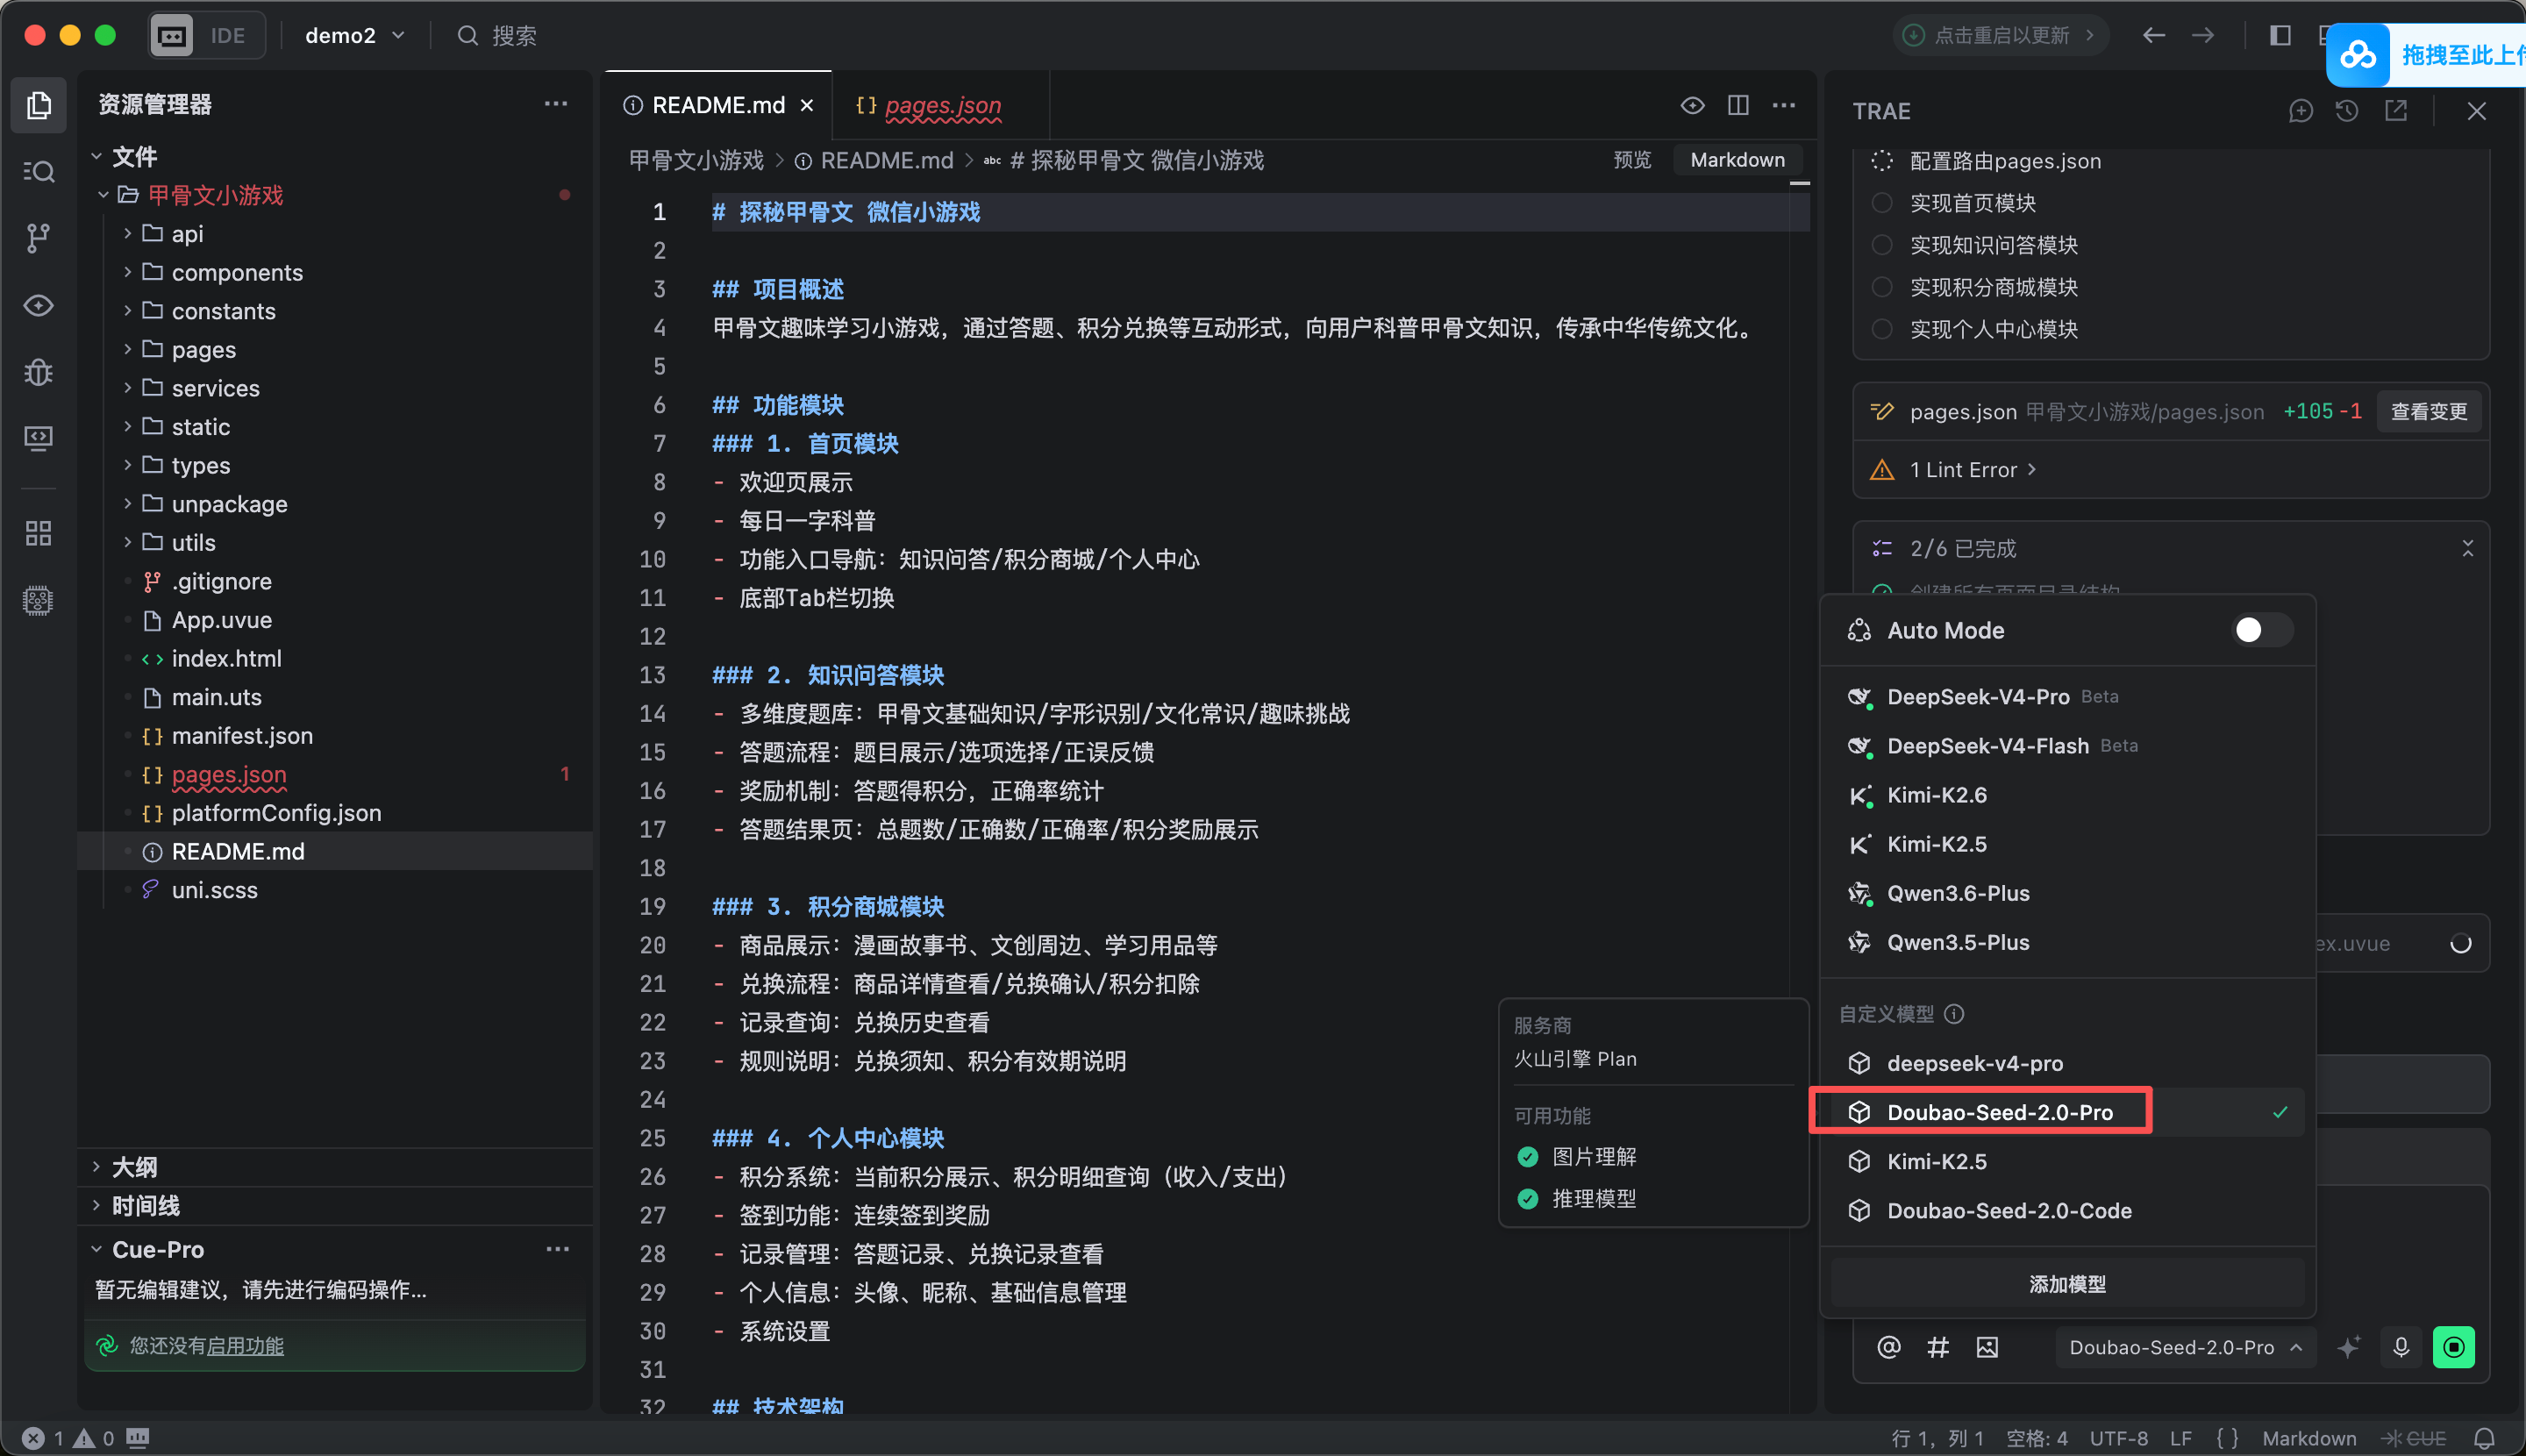Image resolution: width=2526 pixels, height=1456 pixels.
Task: Open the preview eye icon in editor toolbar
Action: (x=1692, y=105)
